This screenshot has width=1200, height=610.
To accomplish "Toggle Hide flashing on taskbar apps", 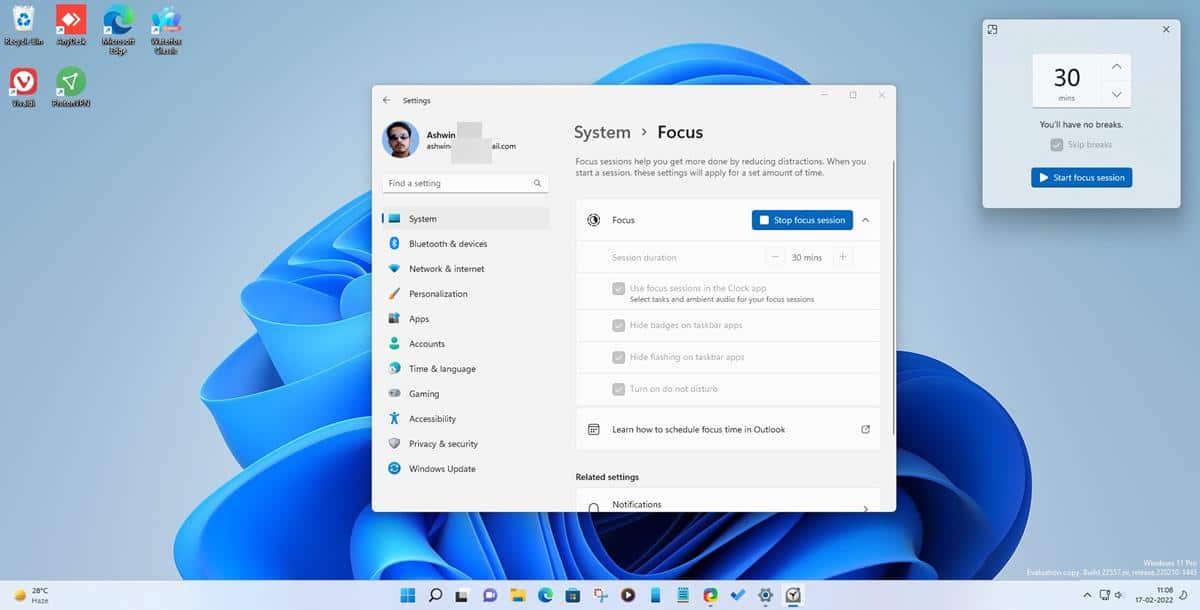I will click(x=618, y=357).
